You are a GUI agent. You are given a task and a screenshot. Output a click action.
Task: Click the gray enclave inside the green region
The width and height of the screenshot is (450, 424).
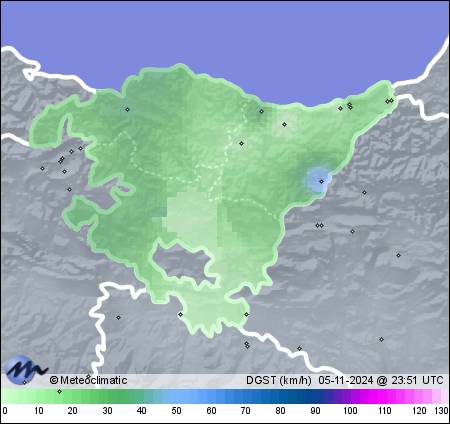point(183,263)
